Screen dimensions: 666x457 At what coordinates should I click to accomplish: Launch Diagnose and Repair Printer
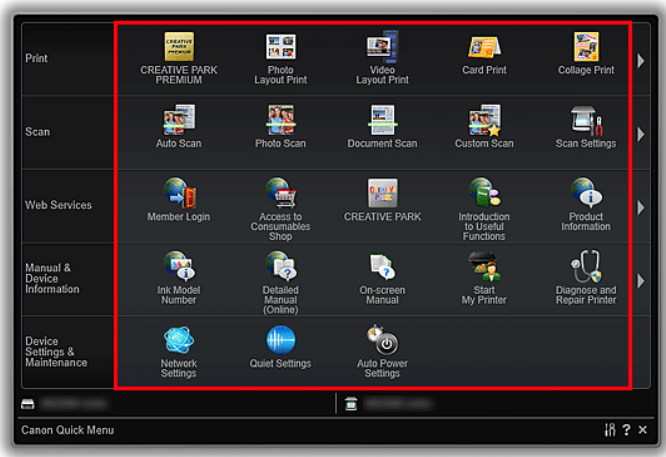click(x=586, y=268)
